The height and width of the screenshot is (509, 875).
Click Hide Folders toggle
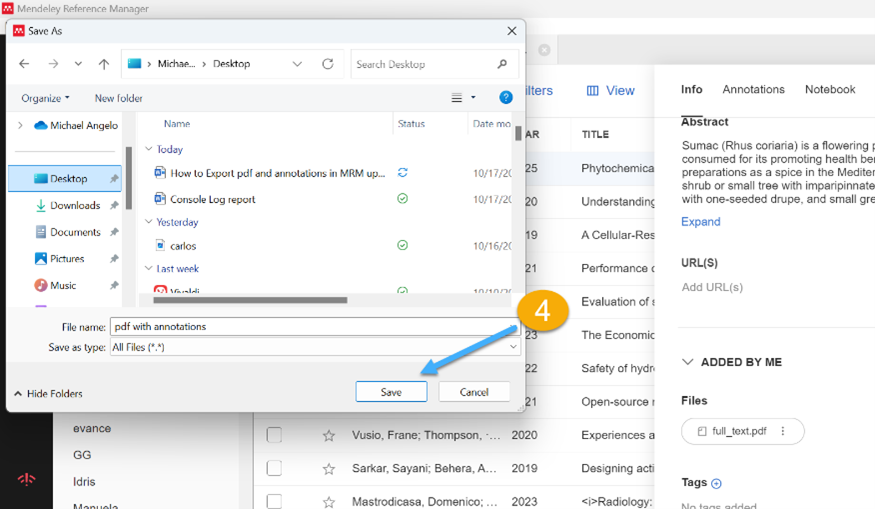coord(49,394)
